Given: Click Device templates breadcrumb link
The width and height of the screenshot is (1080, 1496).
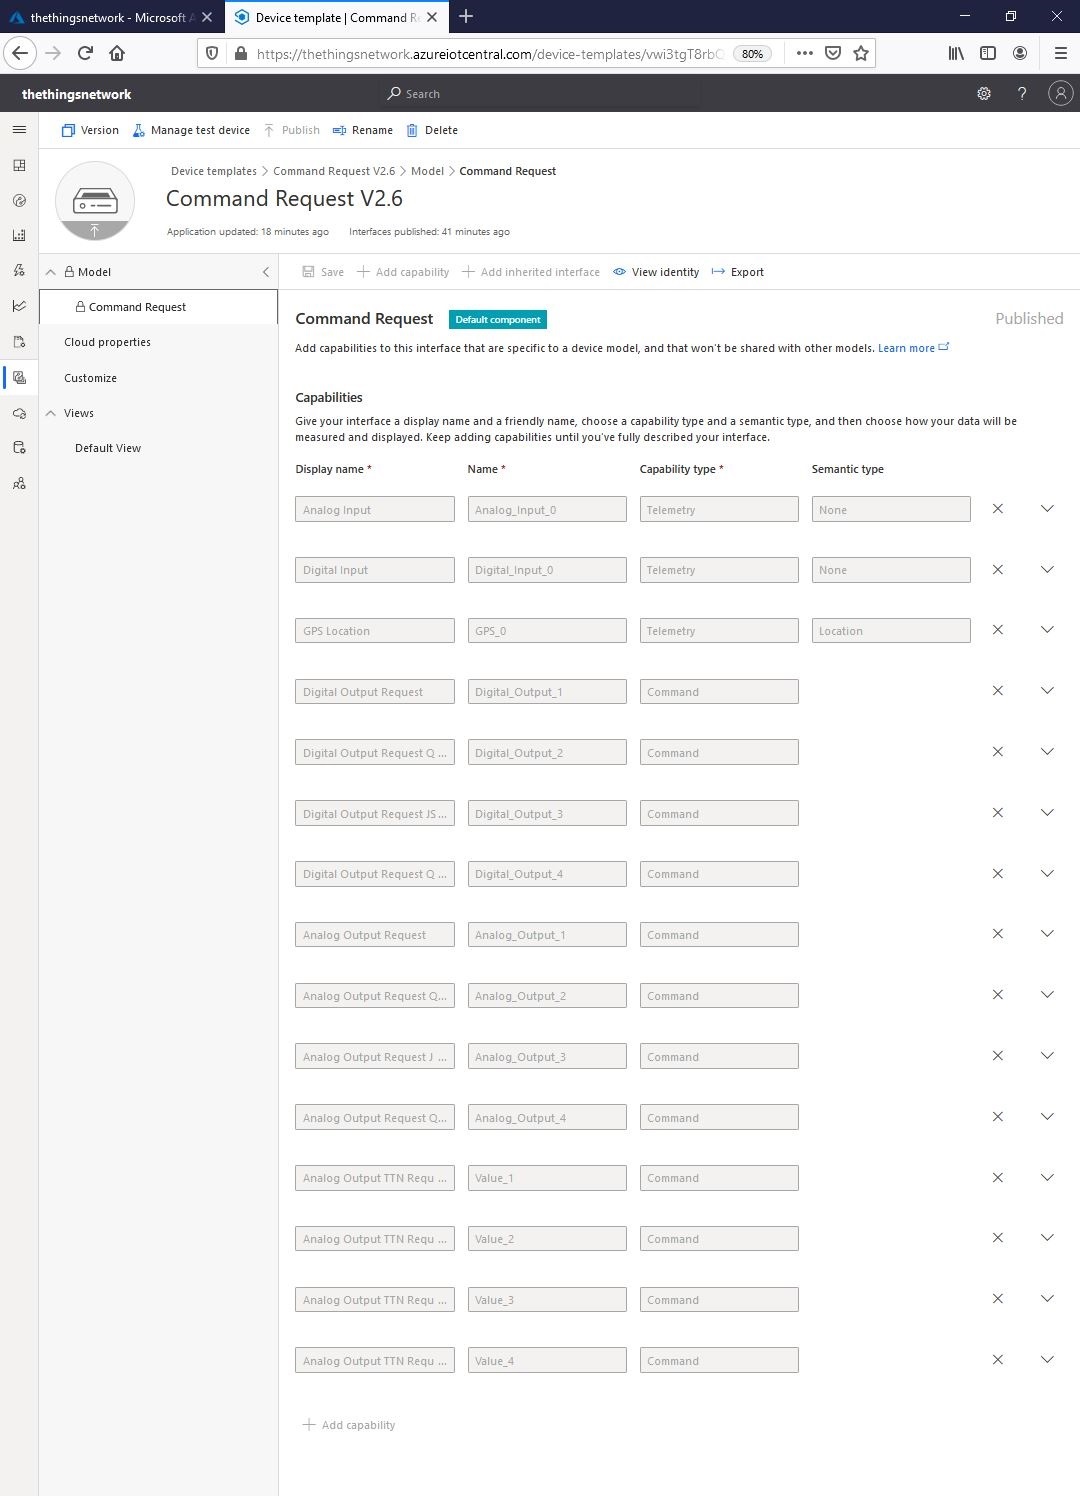Looking at the screenshot, I should pyautogui.click(x=213, y=171).
